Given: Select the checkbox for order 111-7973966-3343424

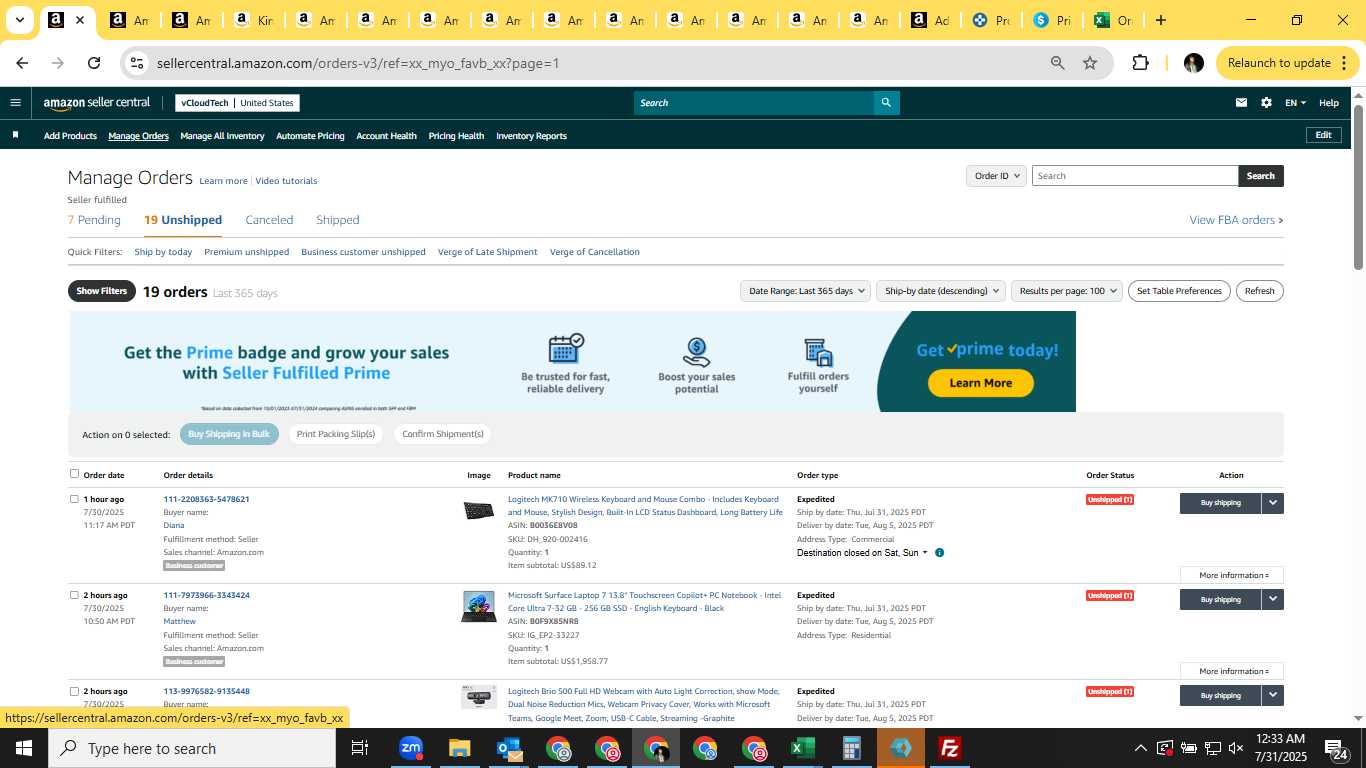Looking at the screenshot, I should (x=74, y=594).
